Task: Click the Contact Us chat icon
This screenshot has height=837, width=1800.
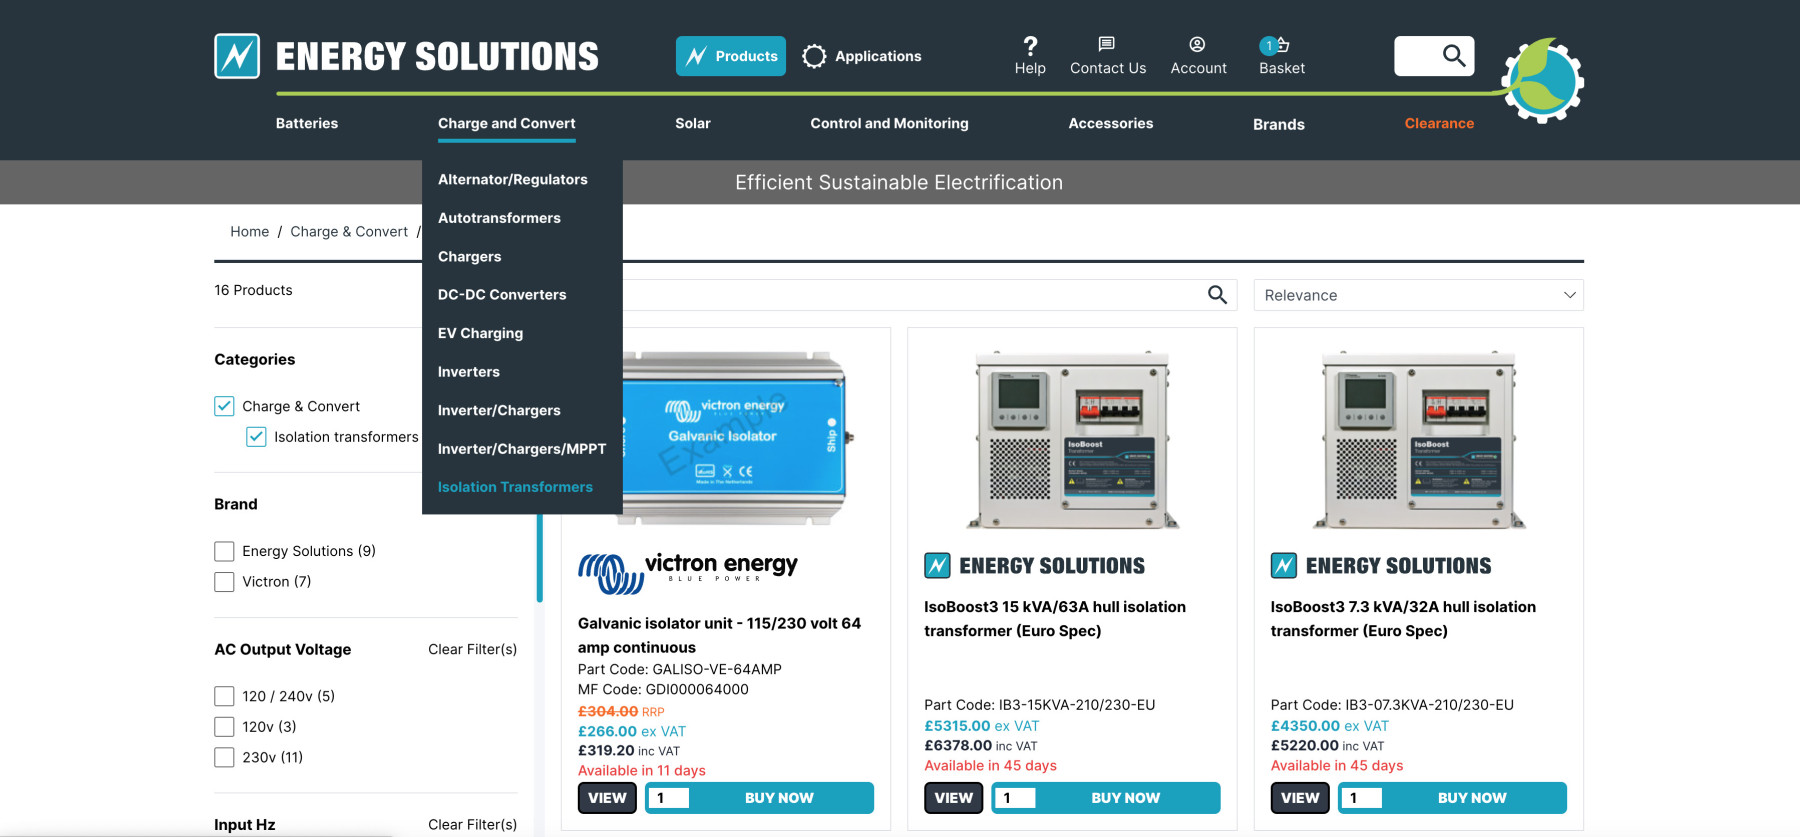Action: [1106, 44]
